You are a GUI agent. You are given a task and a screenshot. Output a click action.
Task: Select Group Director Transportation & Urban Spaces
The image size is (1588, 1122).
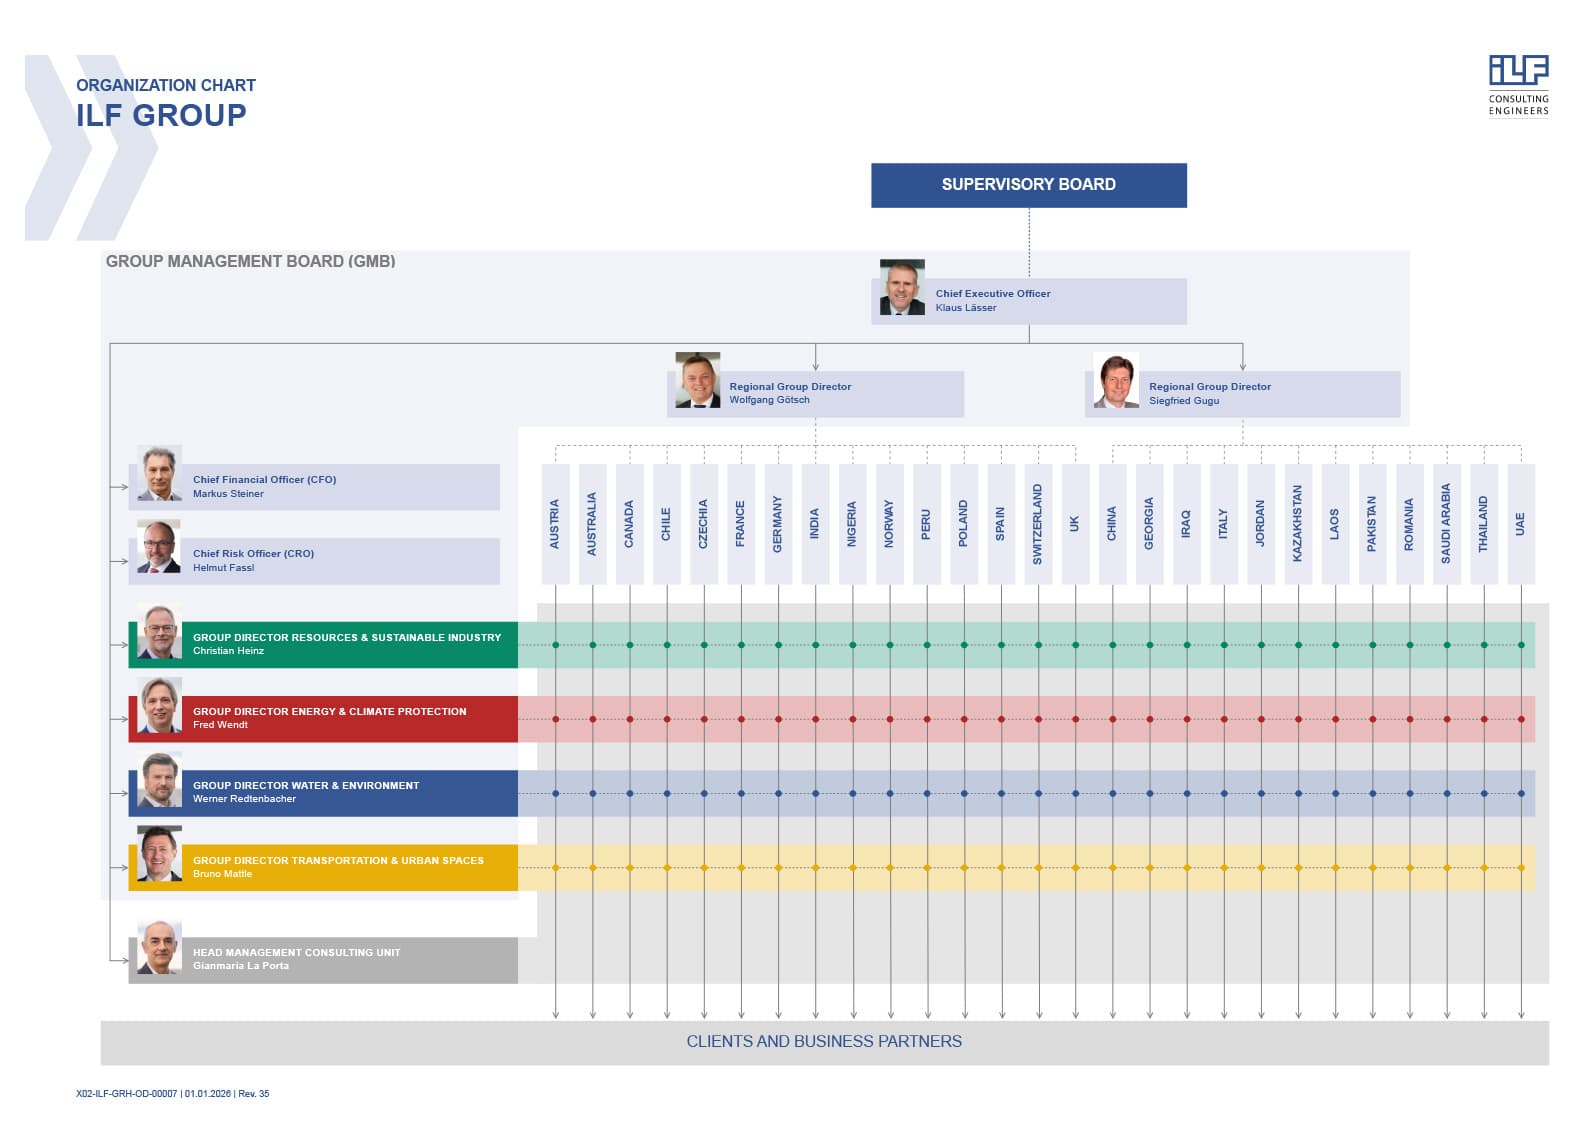click(x=323, y=868)
